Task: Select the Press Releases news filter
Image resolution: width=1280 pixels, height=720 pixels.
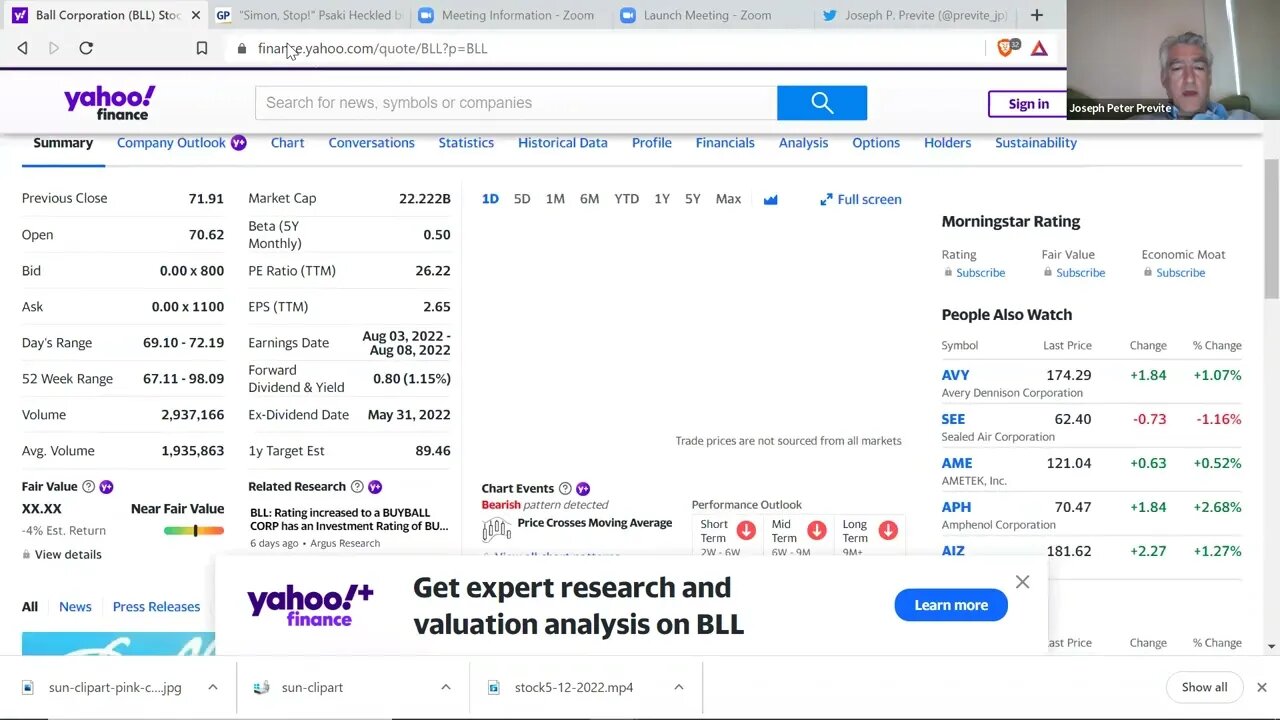Action: coord(156,607)
